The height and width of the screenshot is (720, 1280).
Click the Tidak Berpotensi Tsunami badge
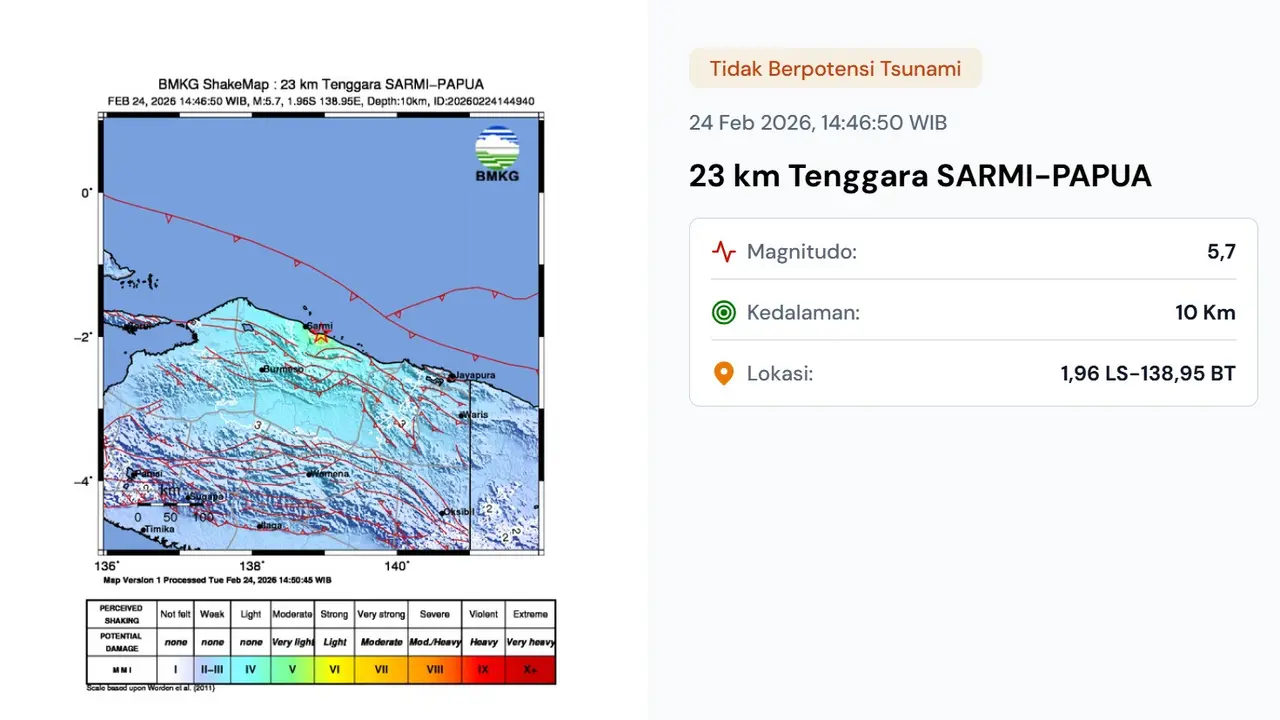(x=835, y=69)
